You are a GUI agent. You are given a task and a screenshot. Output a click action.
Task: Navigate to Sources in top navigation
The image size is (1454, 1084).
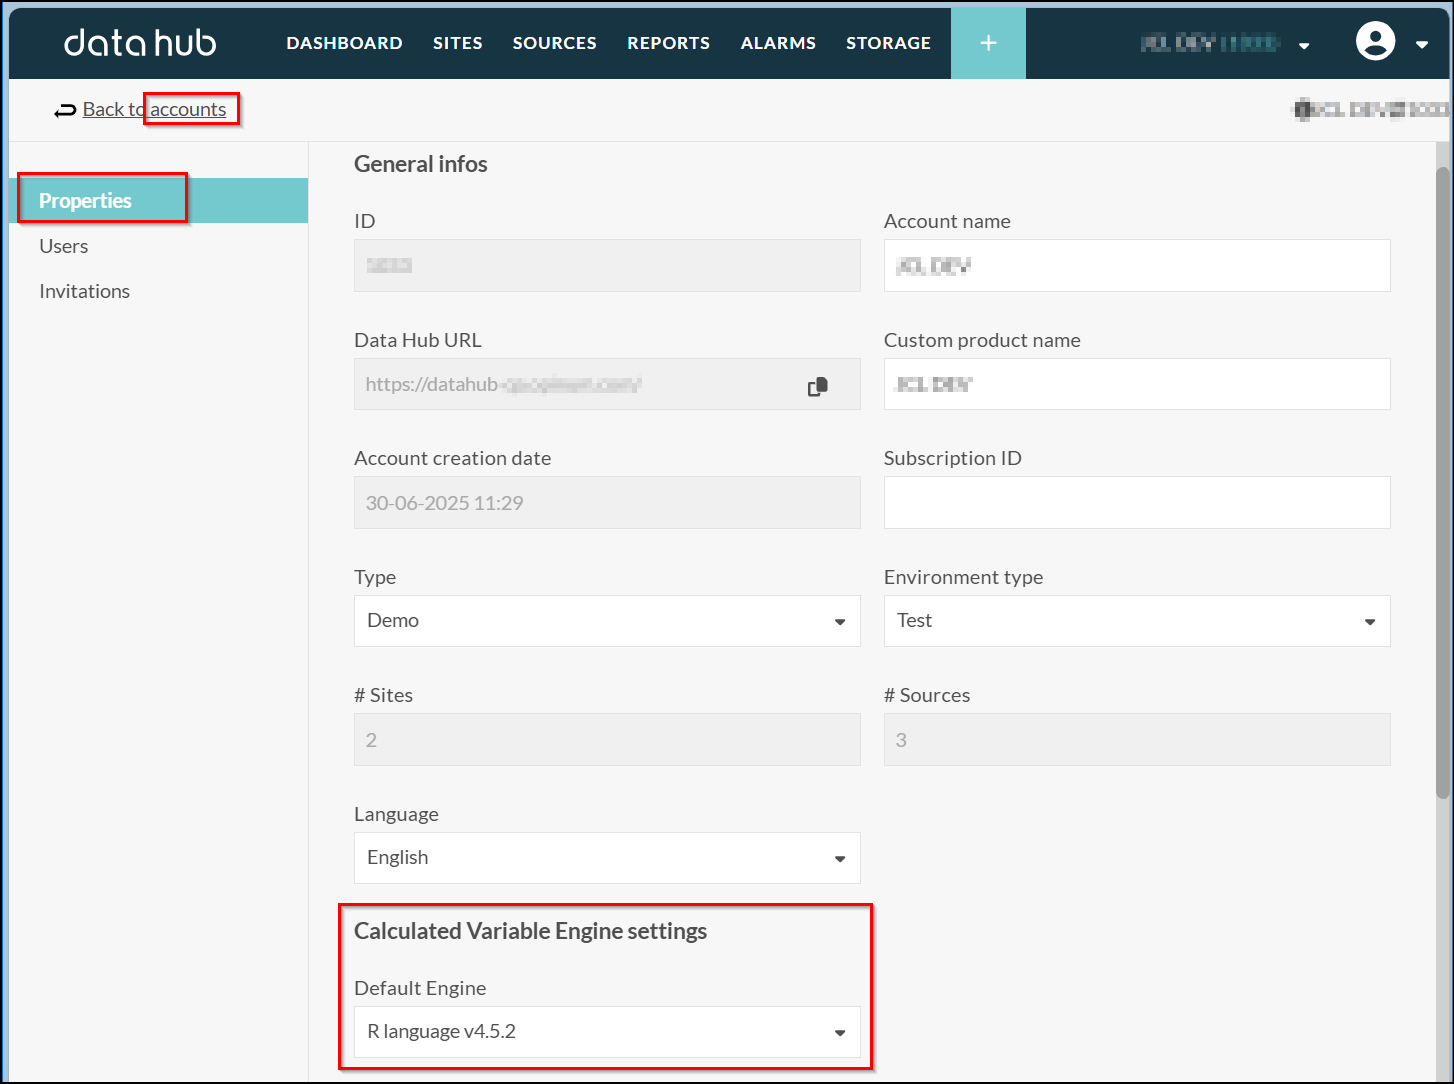(x=554, y=43)
